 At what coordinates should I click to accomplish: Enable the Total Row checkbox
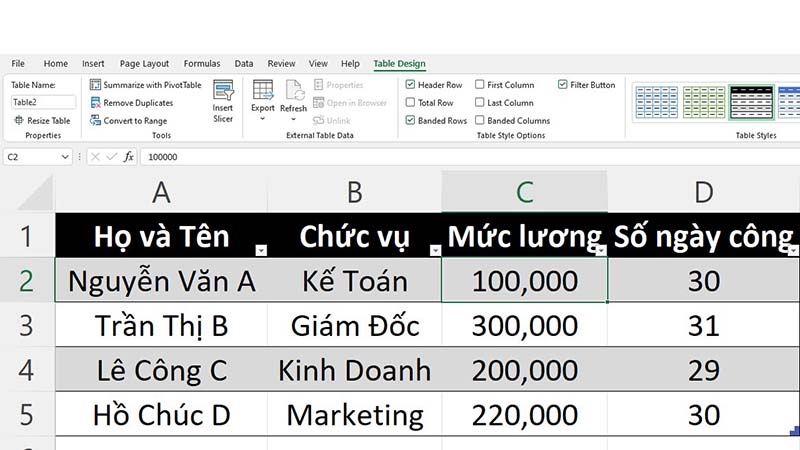coord(410,103)
